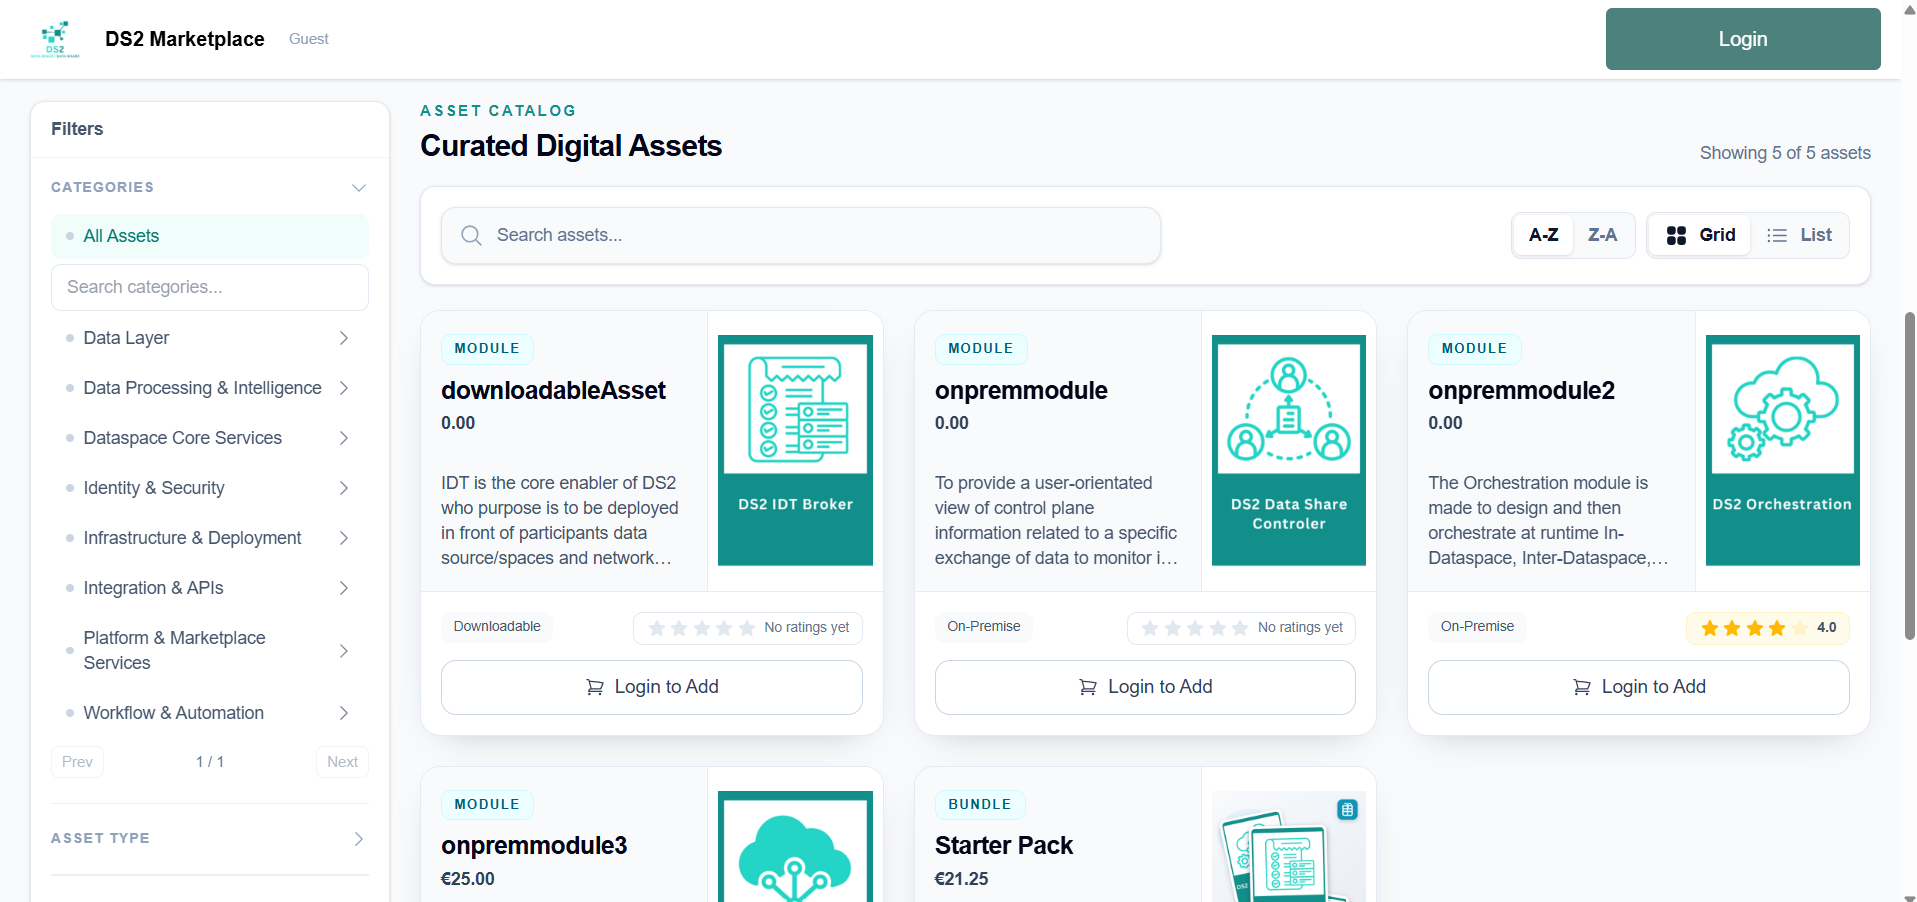1917x902 pixels.
Task: Click the Showing 5 of 5 assets text
Action: [1785, 153]
